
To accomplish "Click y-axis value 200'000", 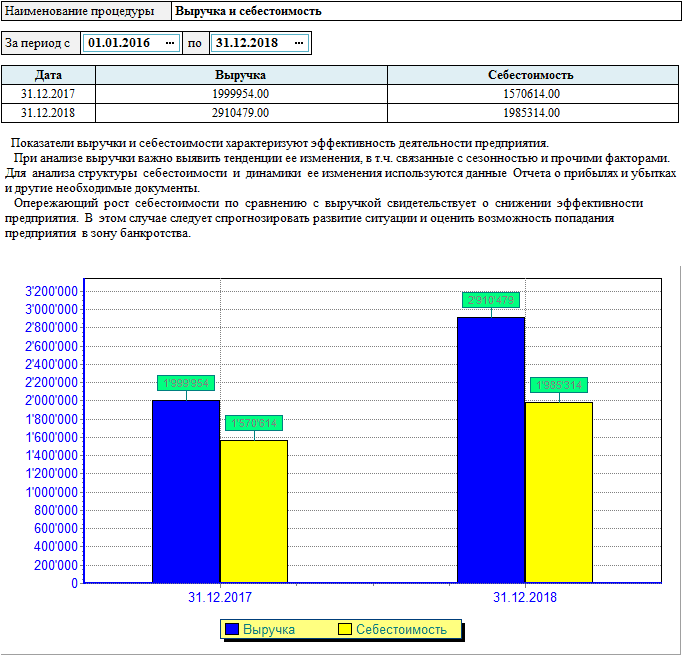I will coord(55,565).
